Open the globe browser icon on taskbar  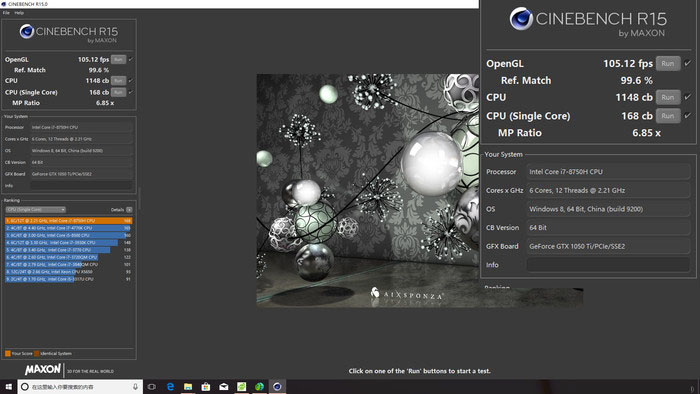point(259,387)
